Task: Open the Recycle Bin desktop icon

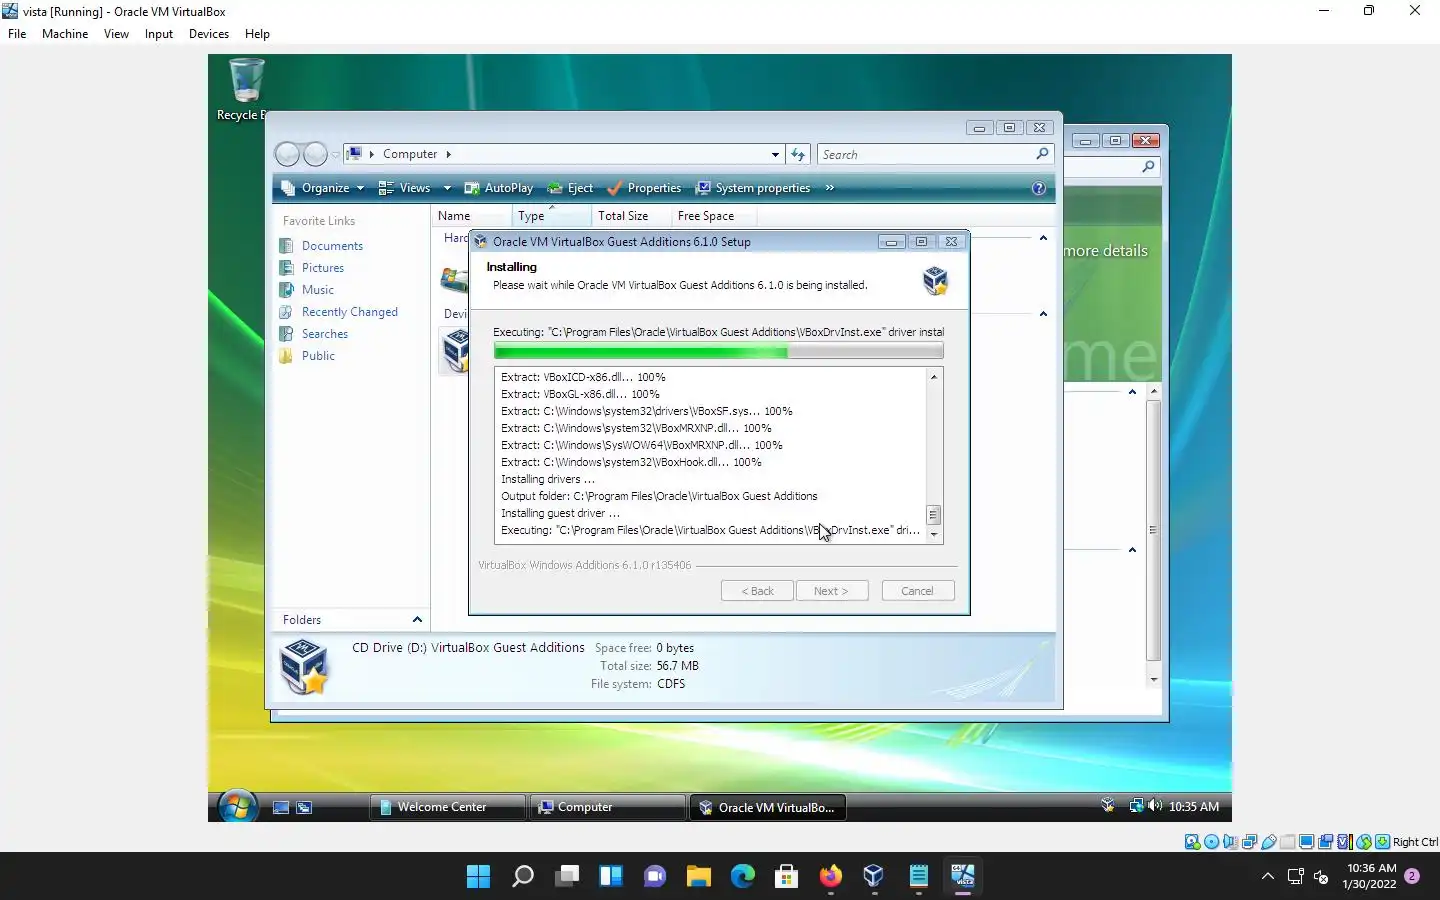Action: coord(246,89)
